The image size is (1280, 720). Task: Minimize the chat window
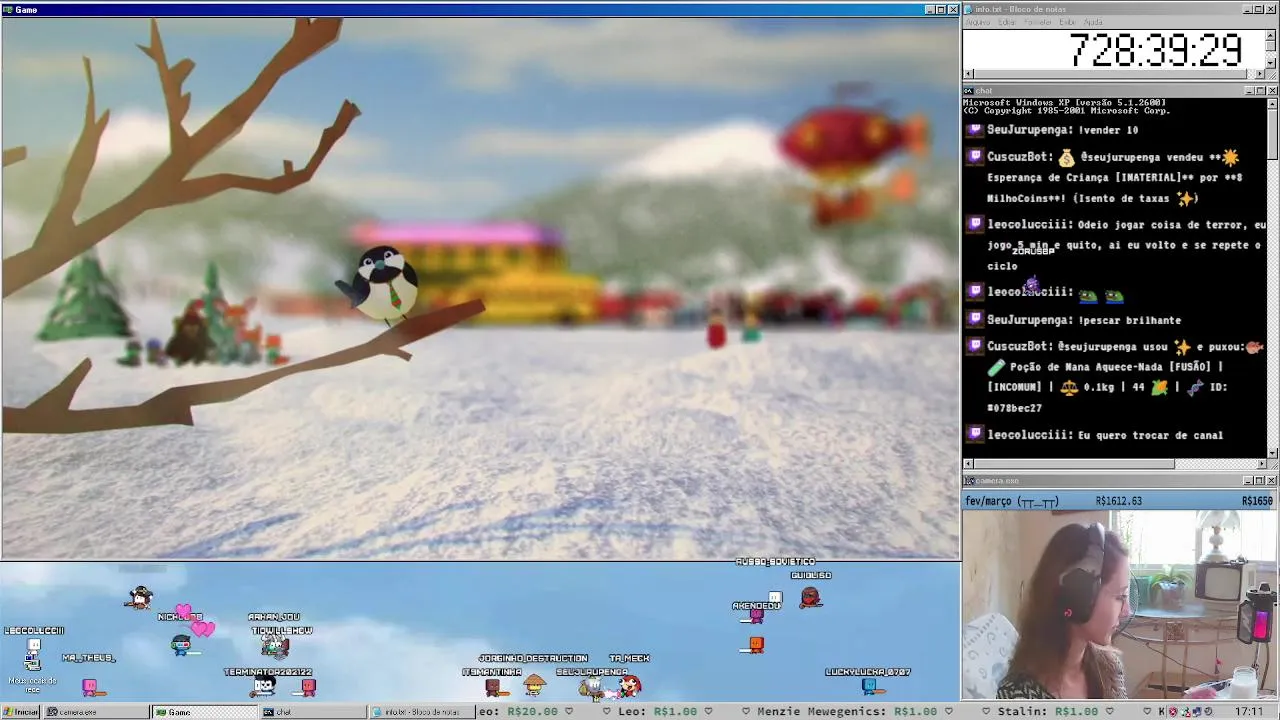1249,91
